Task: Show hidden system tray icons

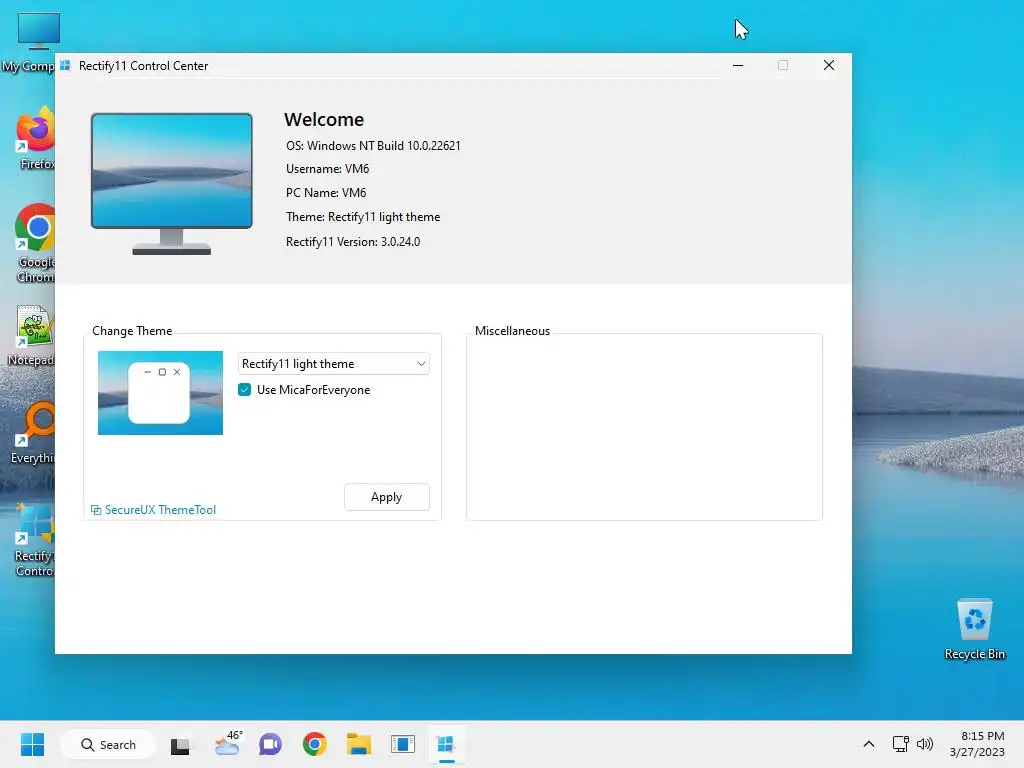Action: 869,744
